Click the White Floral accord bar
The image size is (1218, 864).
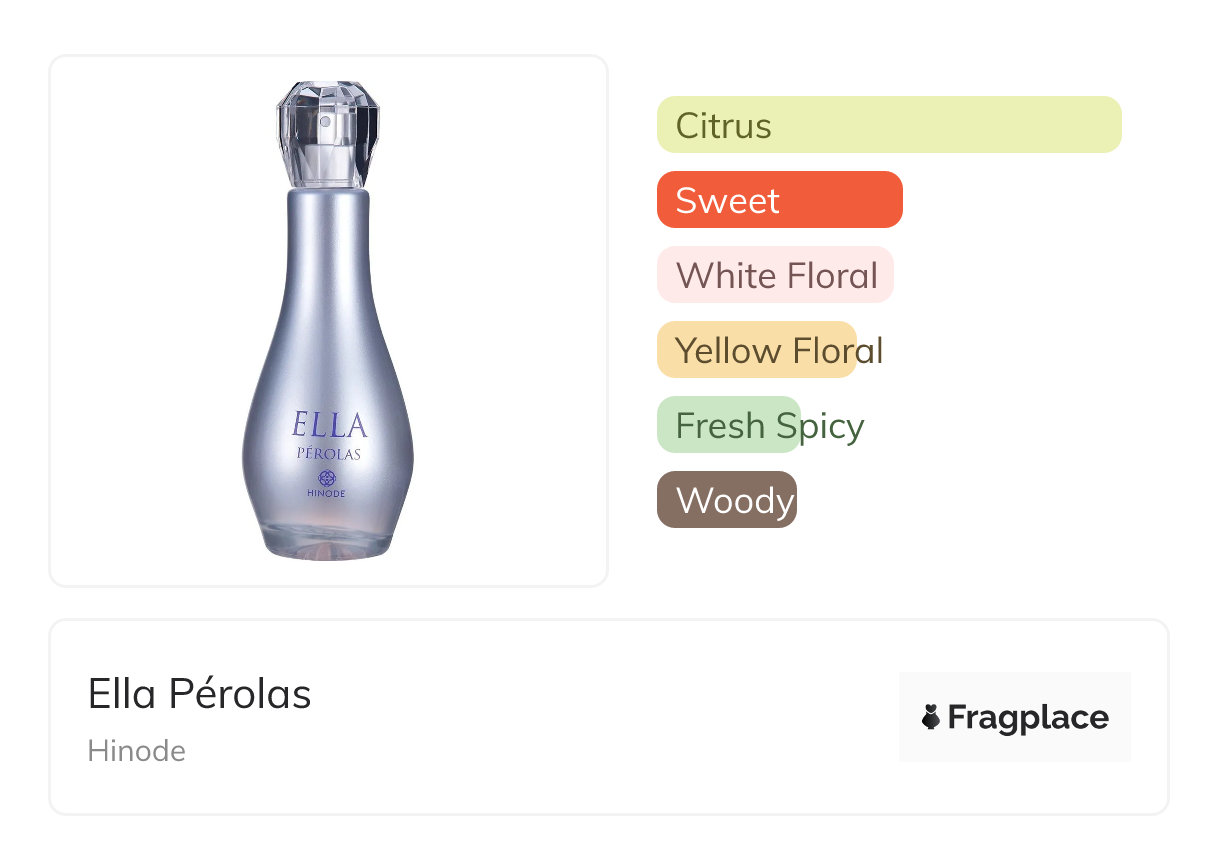pos(775,275)
